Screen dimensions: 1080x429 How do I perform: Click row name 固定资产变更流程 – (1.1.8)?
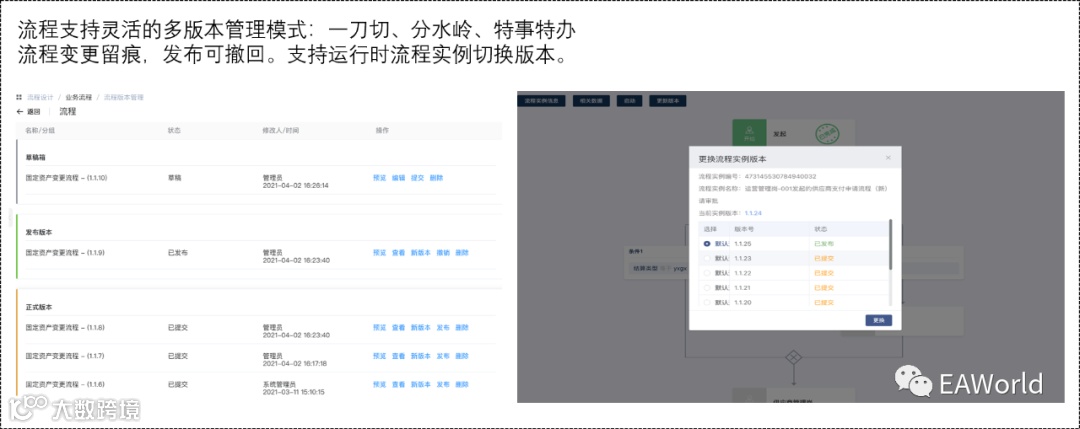tap(65, 328)
